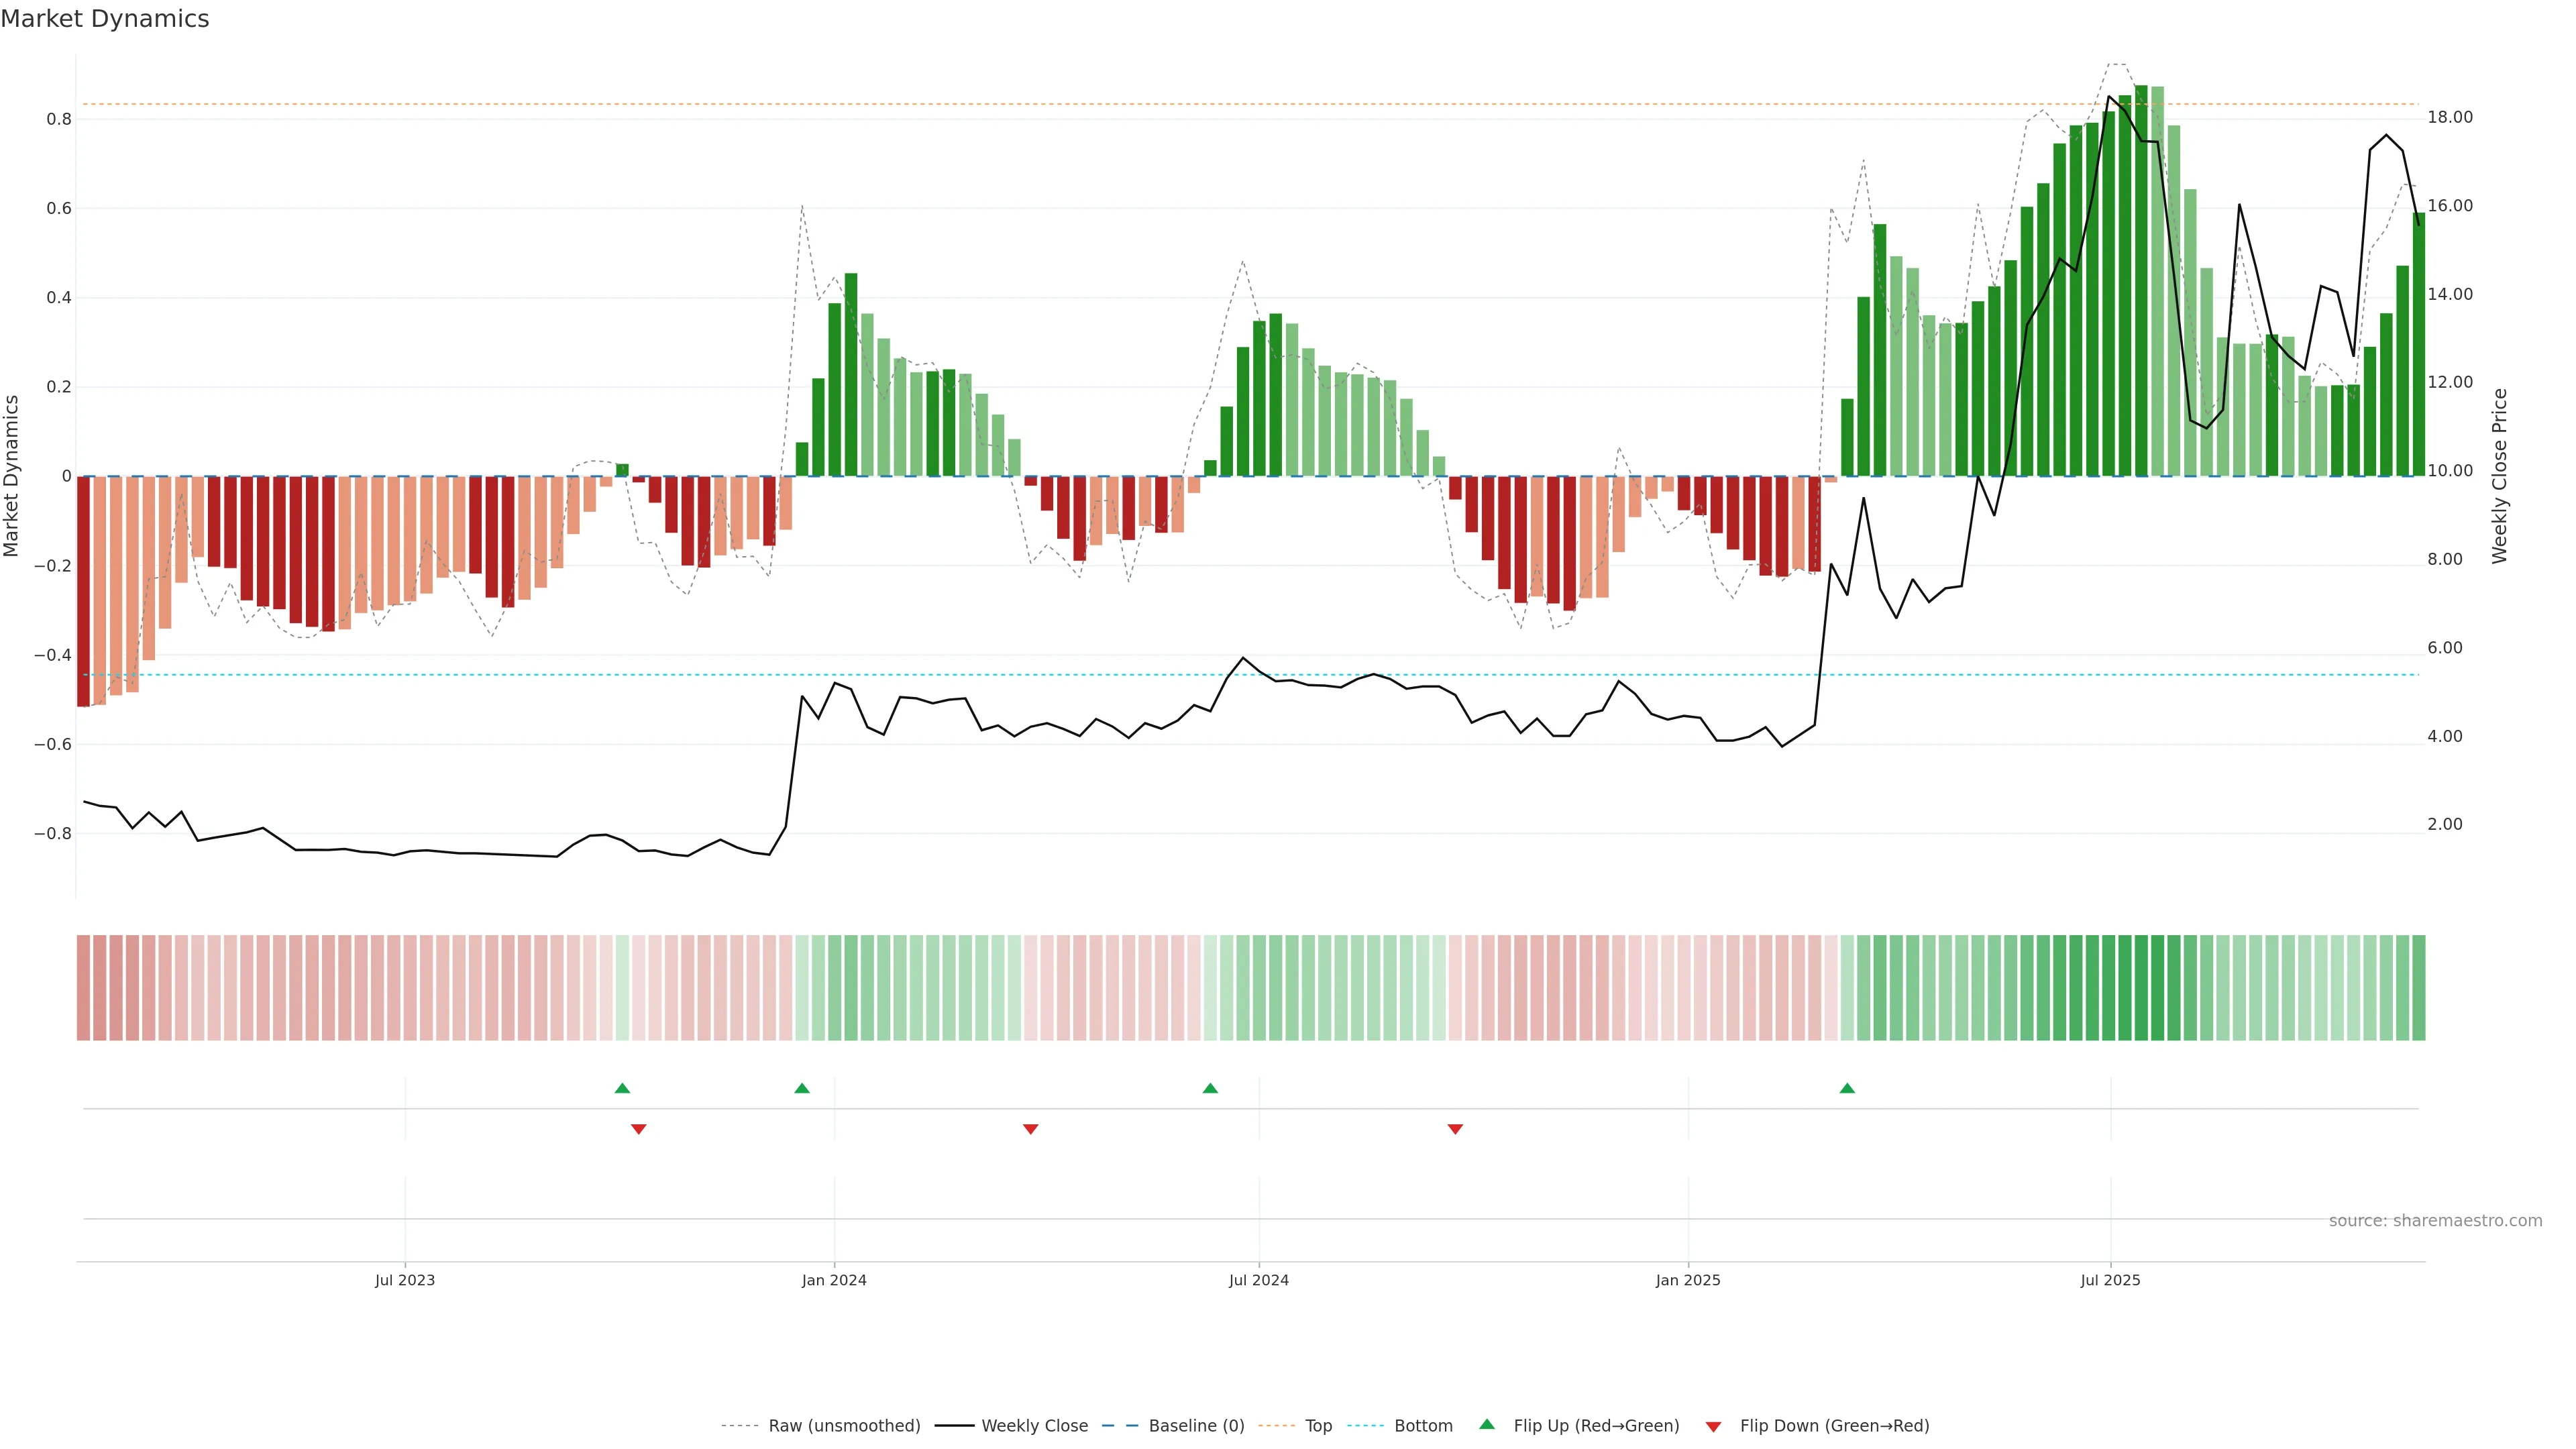Click the Weekly Close Price axis title
This screenshot has width=2576, height=1449.
click(2500, 476)
